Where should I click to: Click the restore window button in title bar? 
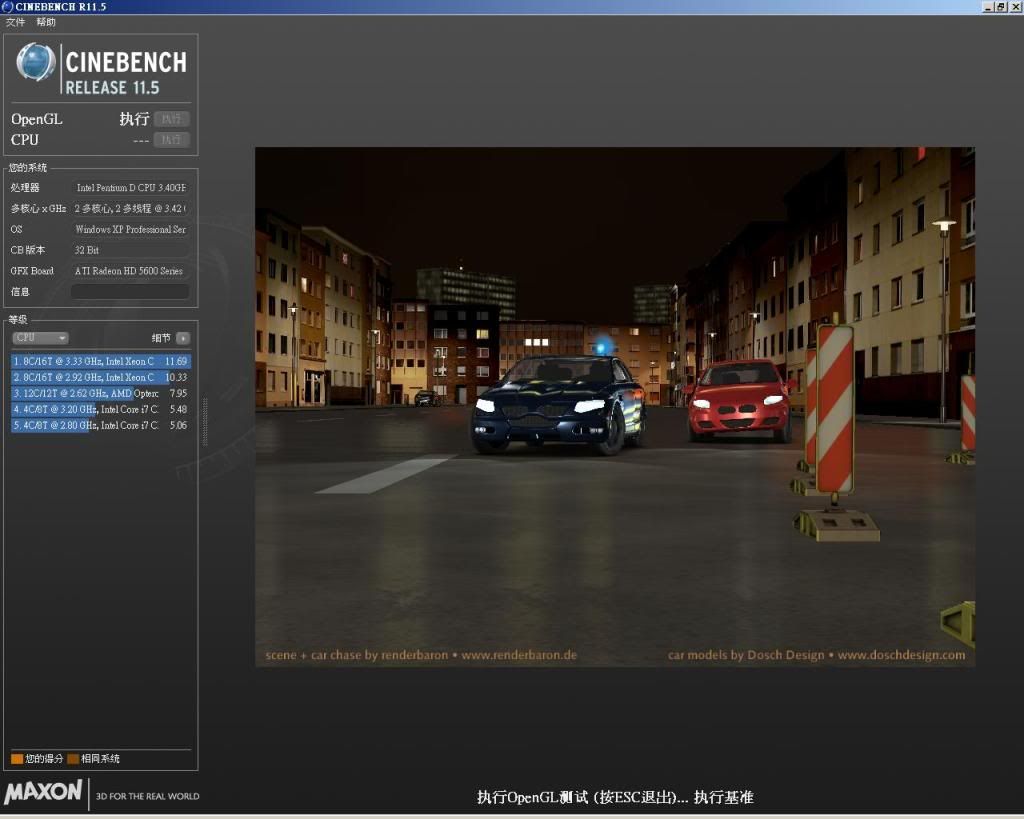1000,7
